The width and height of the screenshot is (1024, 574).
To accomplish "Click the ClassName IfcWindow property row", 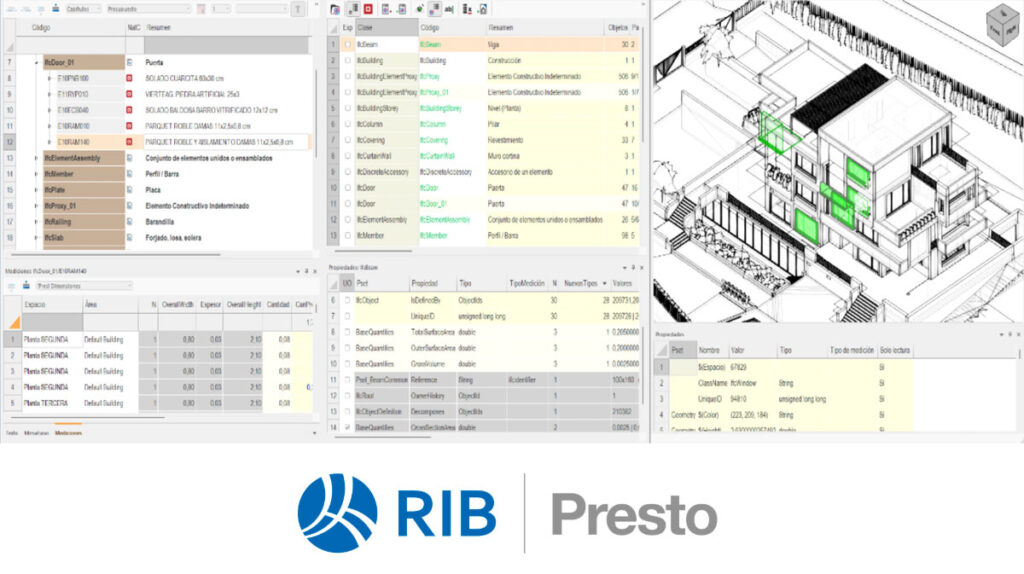I will click(x=784, y=383).
